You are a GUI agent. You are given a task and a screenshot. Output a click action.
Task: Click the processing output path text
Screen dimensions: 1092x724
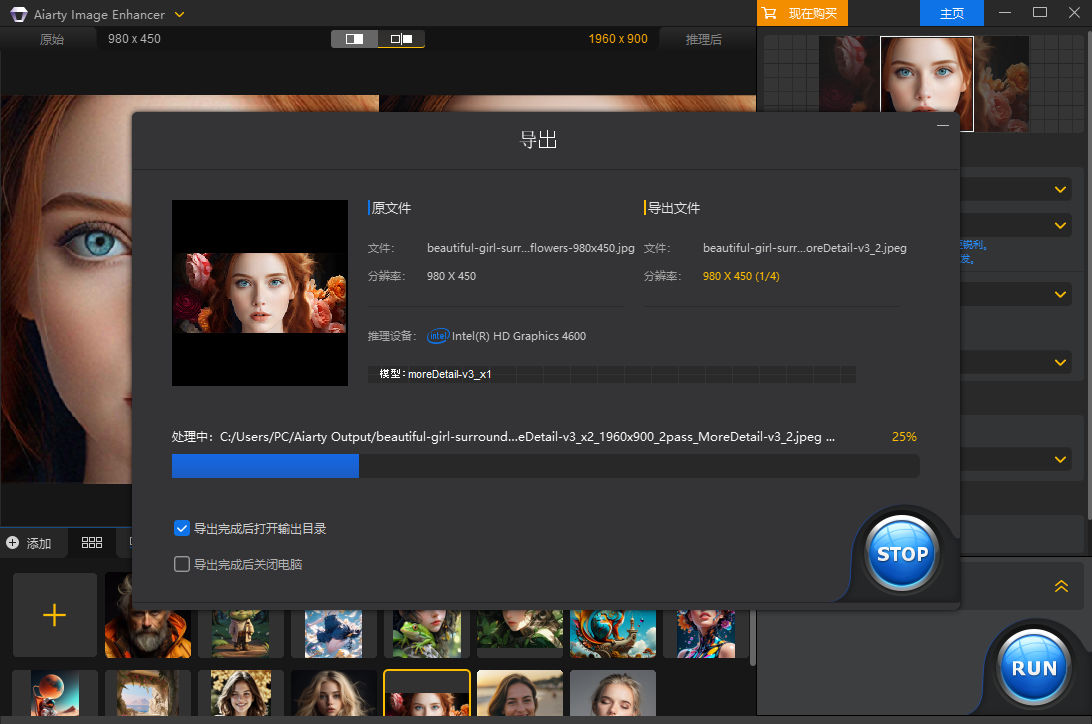tap(527, 436)
